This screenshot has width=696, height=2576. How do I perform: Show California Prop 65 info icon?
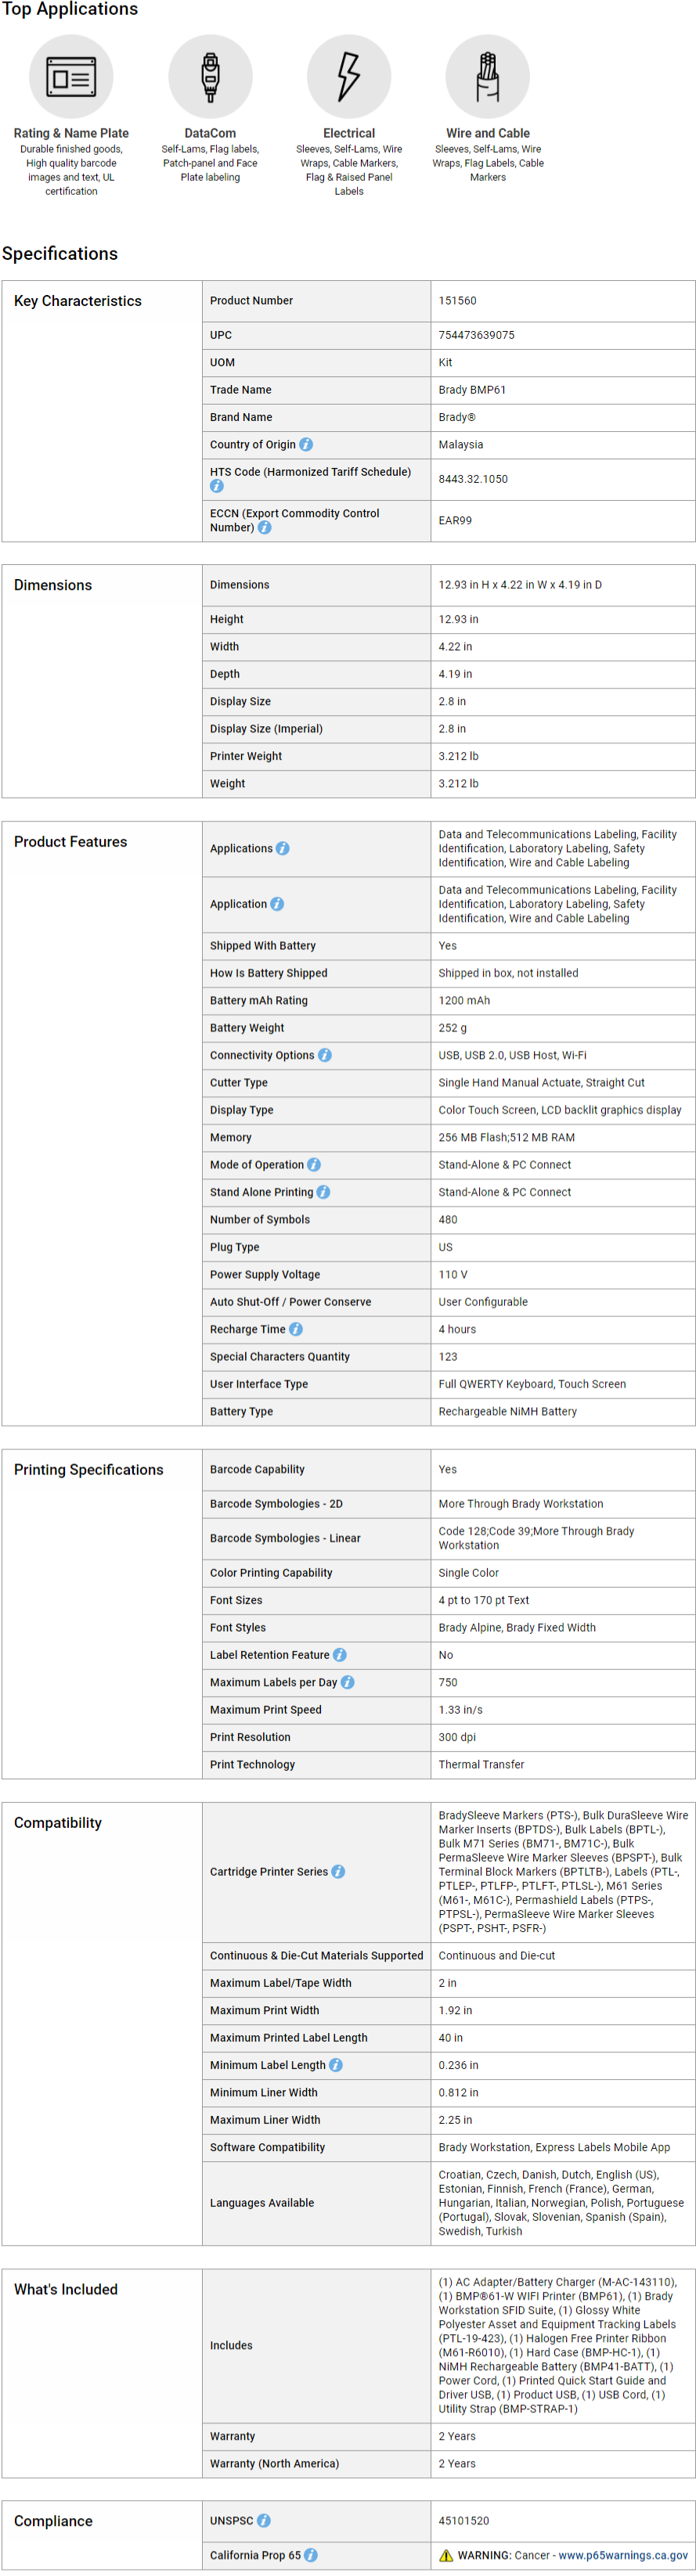tap(311, 2555)
